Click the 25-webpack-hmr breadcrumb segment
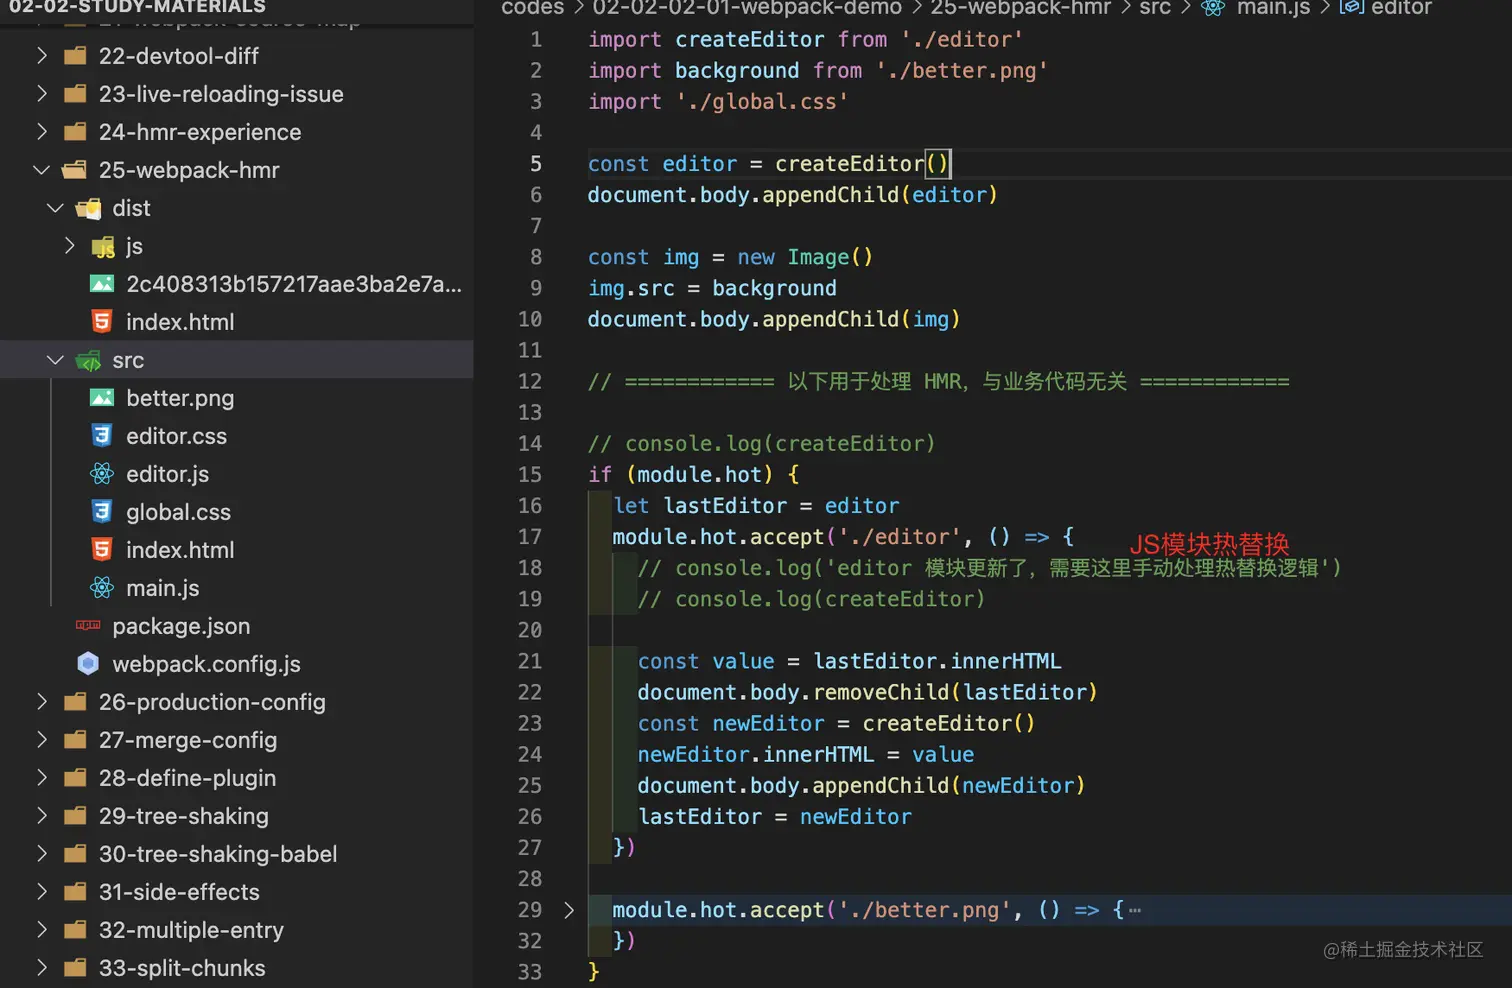The image size is (1512, 988). coord(1021,8)
